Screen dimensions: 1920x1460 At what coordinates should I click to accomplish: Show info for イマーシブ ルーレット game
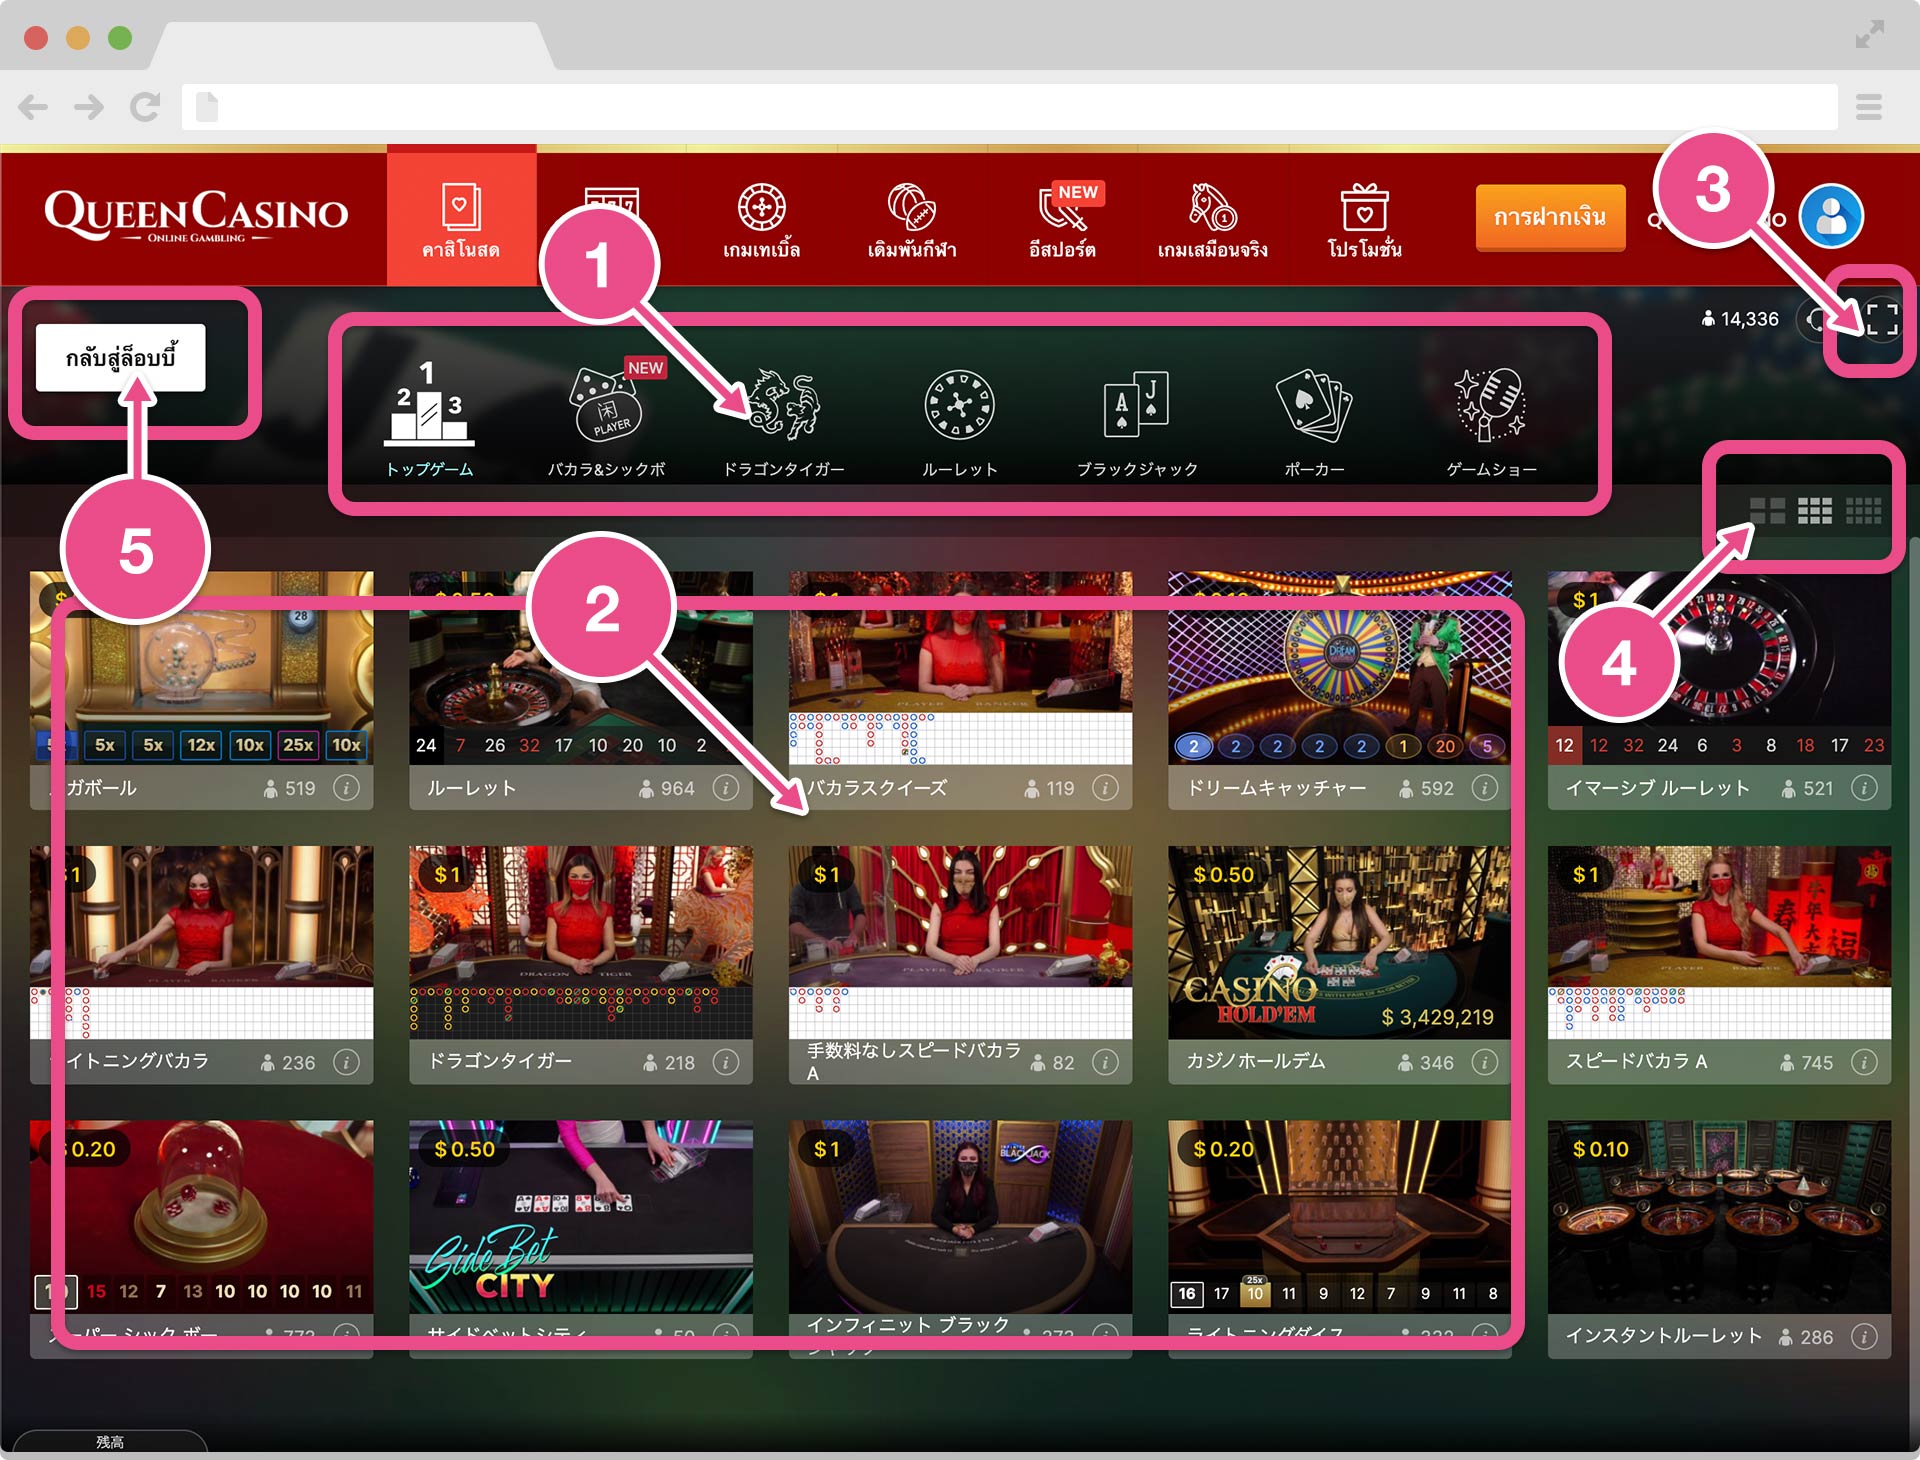coord(1864,788)
